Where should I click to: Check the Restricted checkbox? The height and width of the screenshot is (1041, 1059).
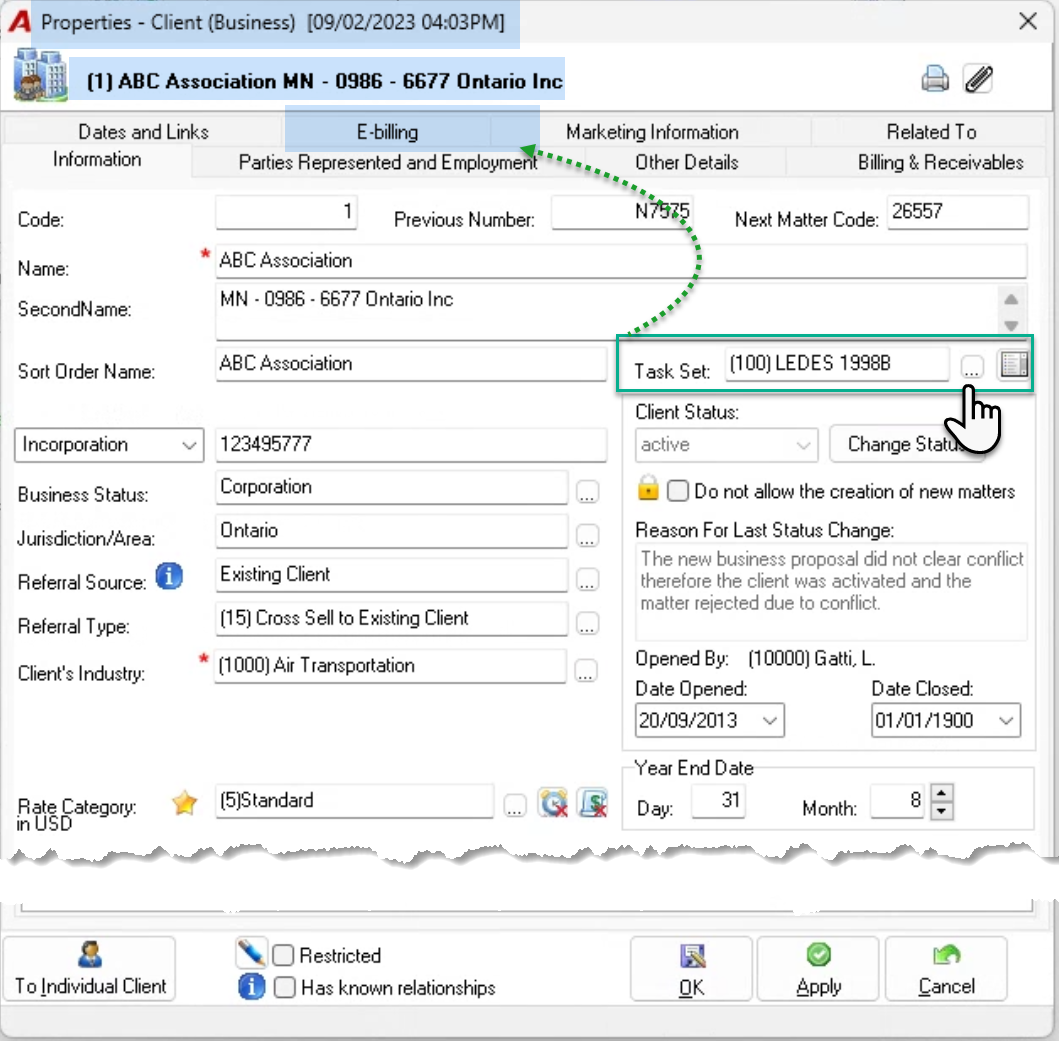coord(283,955)
